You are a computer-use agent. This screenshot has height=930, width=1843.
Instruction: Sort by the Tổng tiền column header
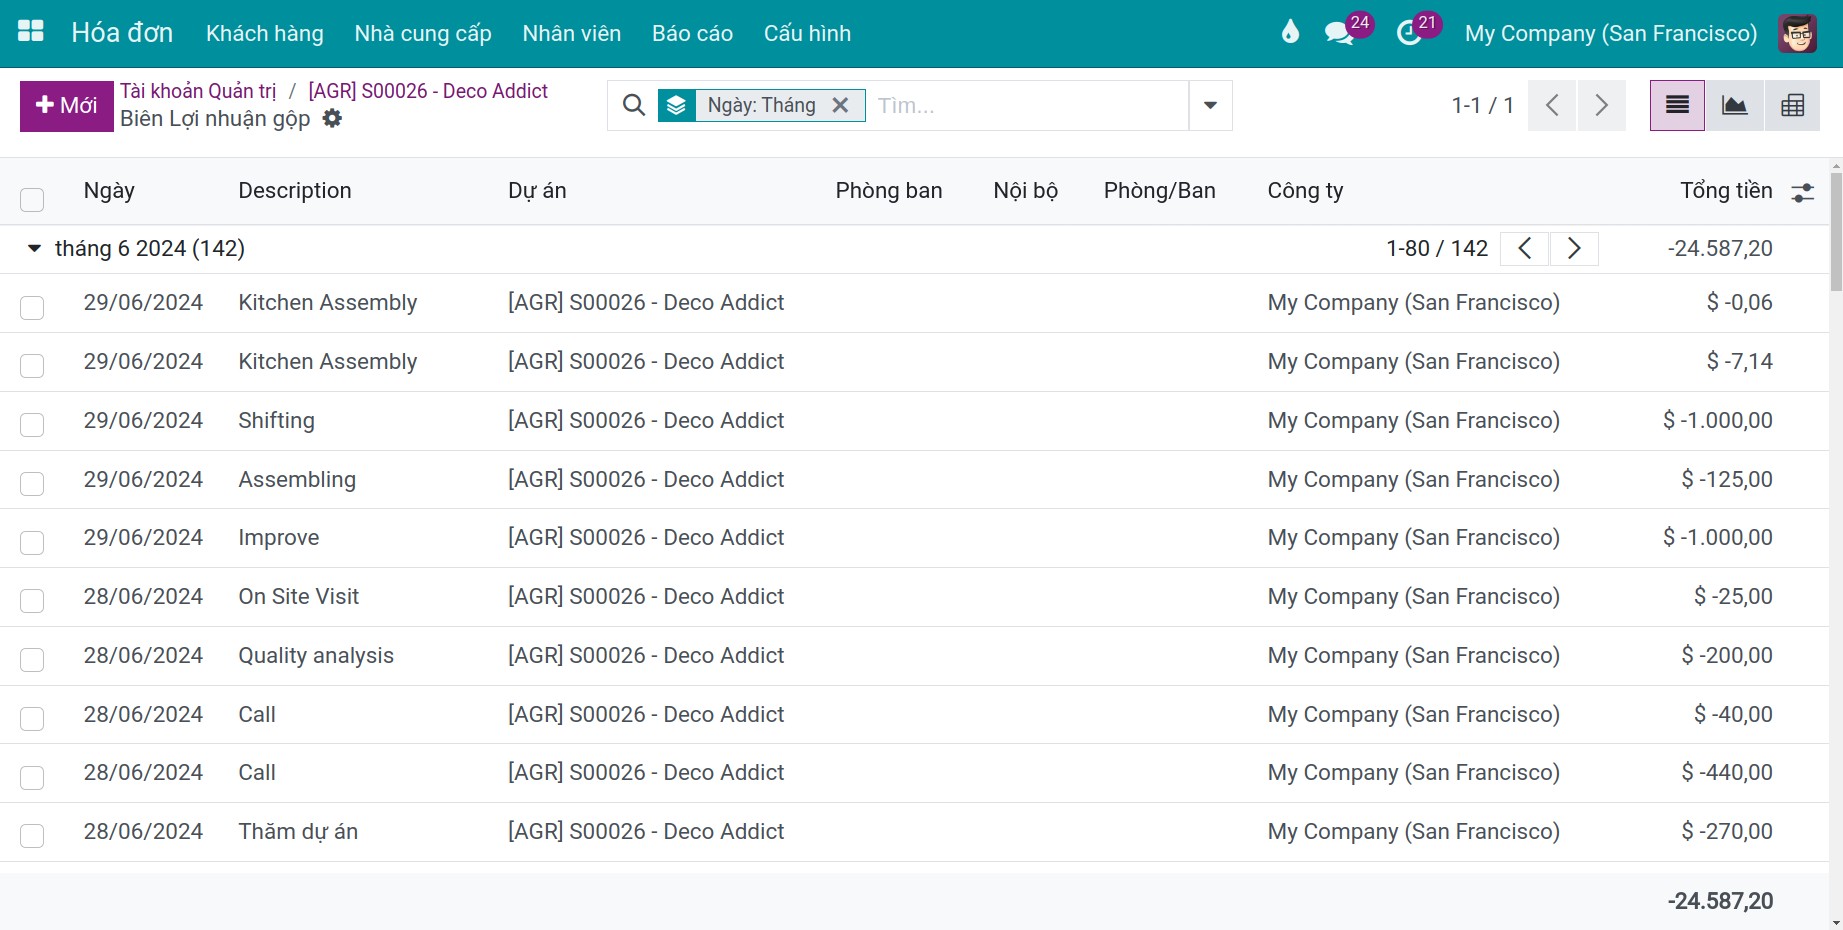pos(1726,191)
